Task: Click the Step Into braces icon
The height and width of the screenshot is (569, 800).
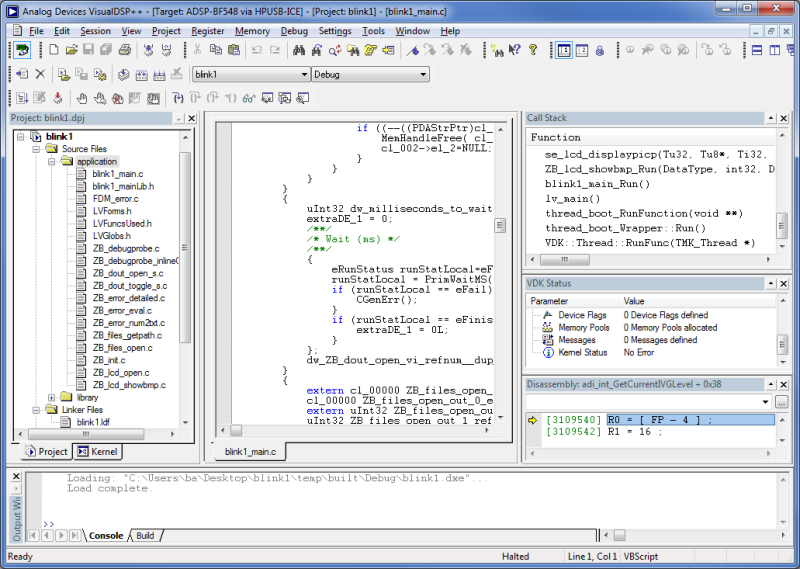Action: [x=178, y=98]
